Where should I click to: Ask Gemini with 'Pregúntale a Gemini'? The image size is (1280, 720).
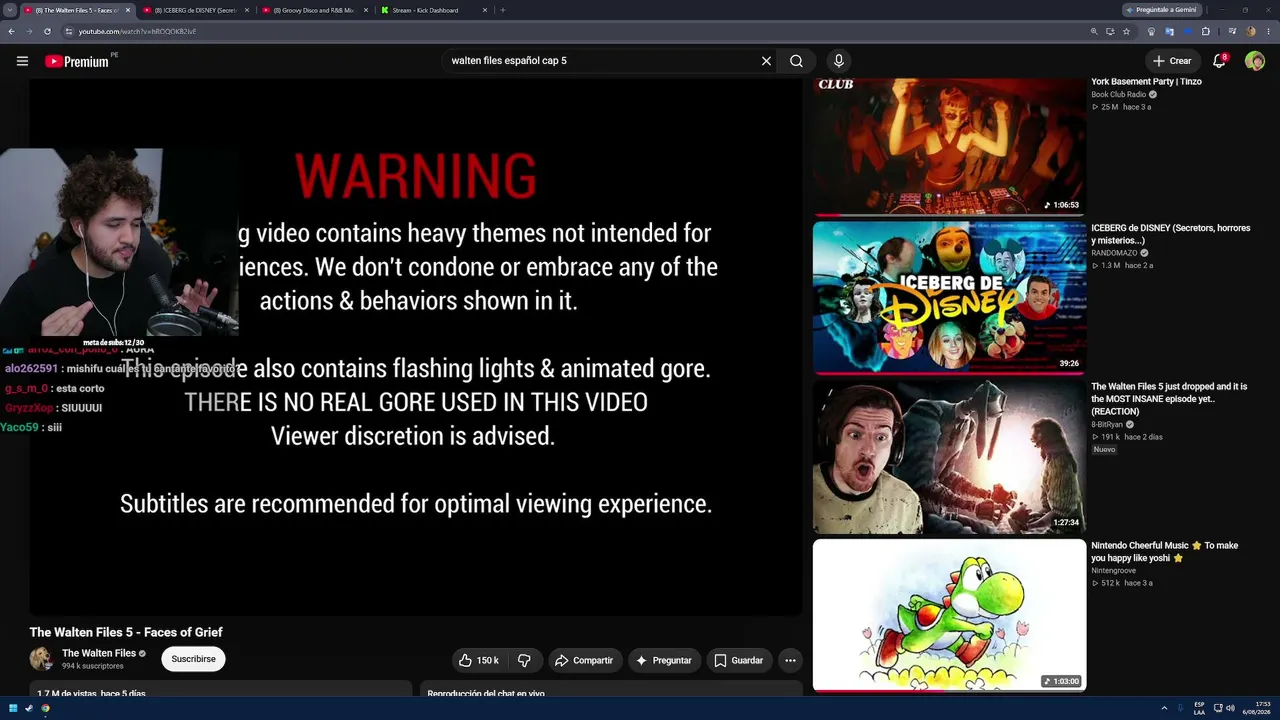pos(1161,10)
